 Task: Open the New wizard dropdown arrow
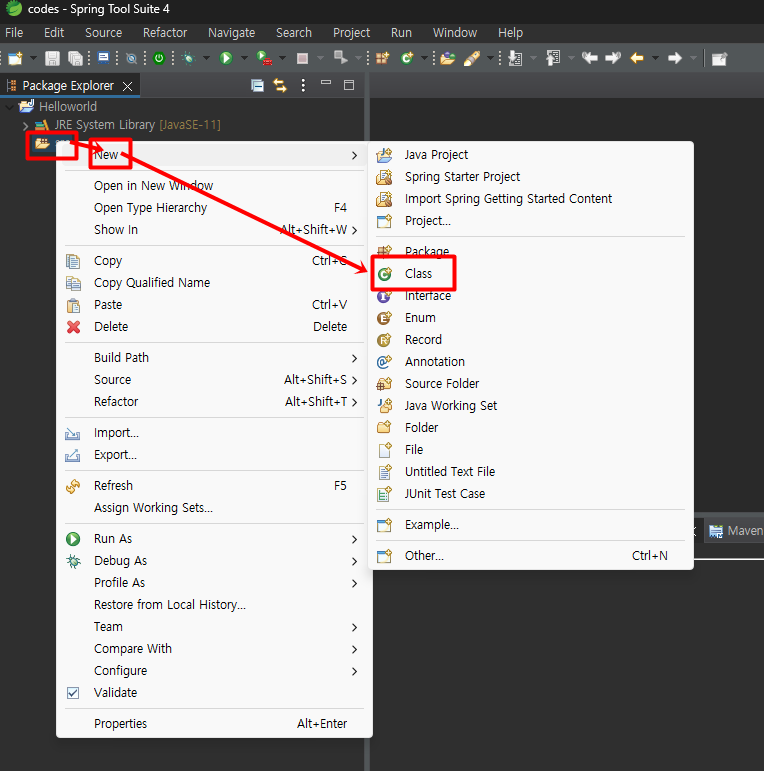tap(33, 59)
